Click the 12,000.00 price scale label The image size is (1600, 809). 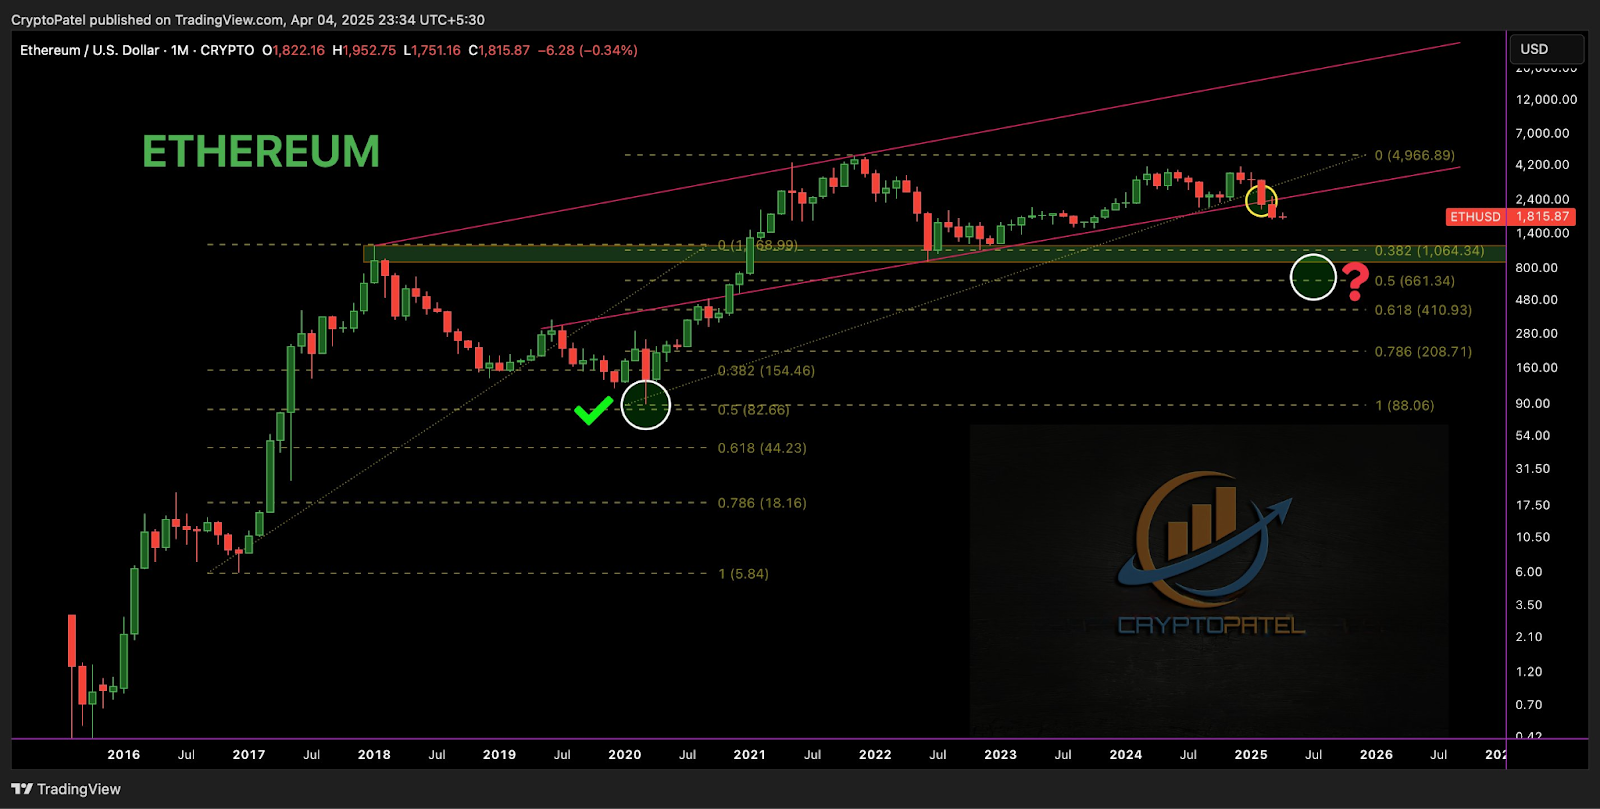1546,99
